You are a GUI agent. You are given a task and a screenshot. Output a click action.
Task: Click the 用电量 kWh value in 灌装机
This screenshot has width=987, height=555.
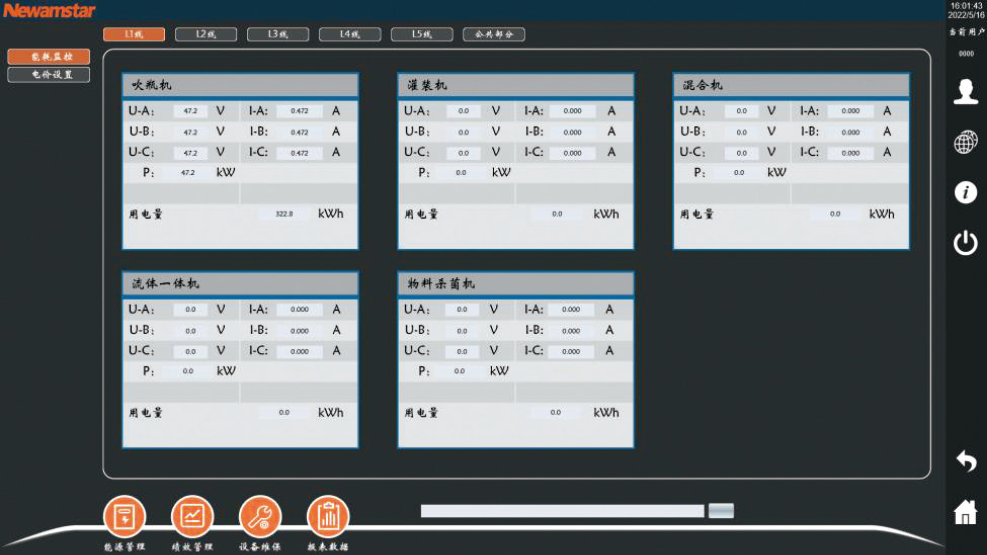pos(557,214)
